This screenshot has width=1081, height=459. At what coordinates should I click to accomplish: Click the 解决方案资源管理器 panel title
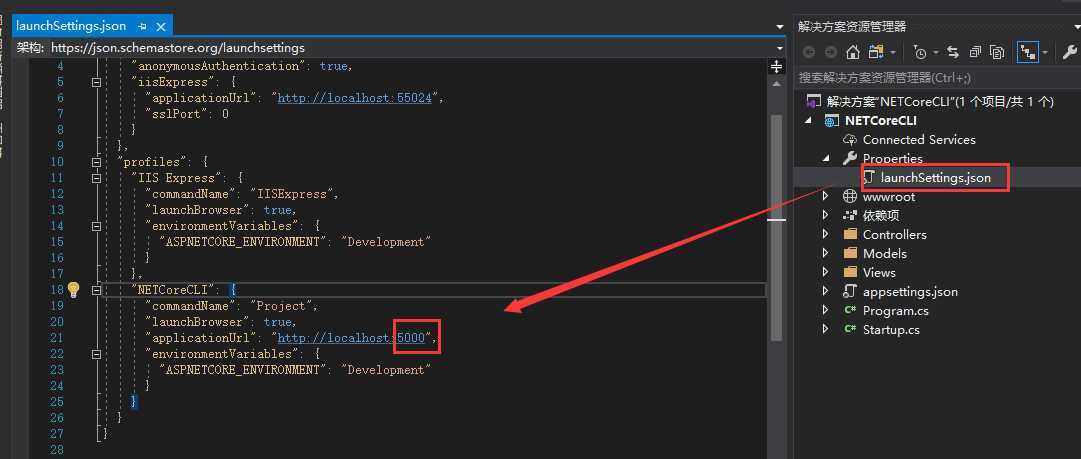[852, 27]
